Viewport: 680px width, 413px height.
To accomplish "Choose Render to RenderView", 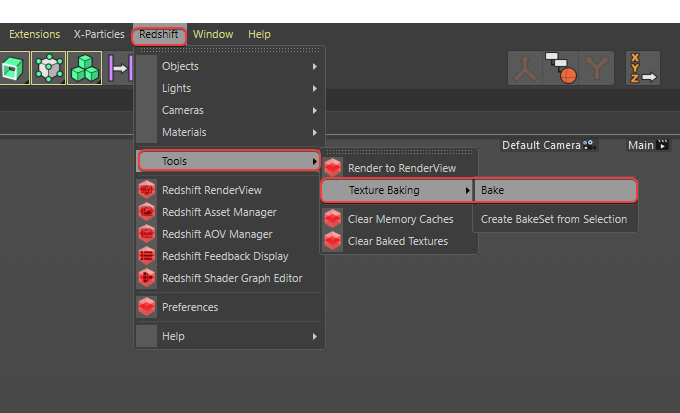I will point(399,168).
